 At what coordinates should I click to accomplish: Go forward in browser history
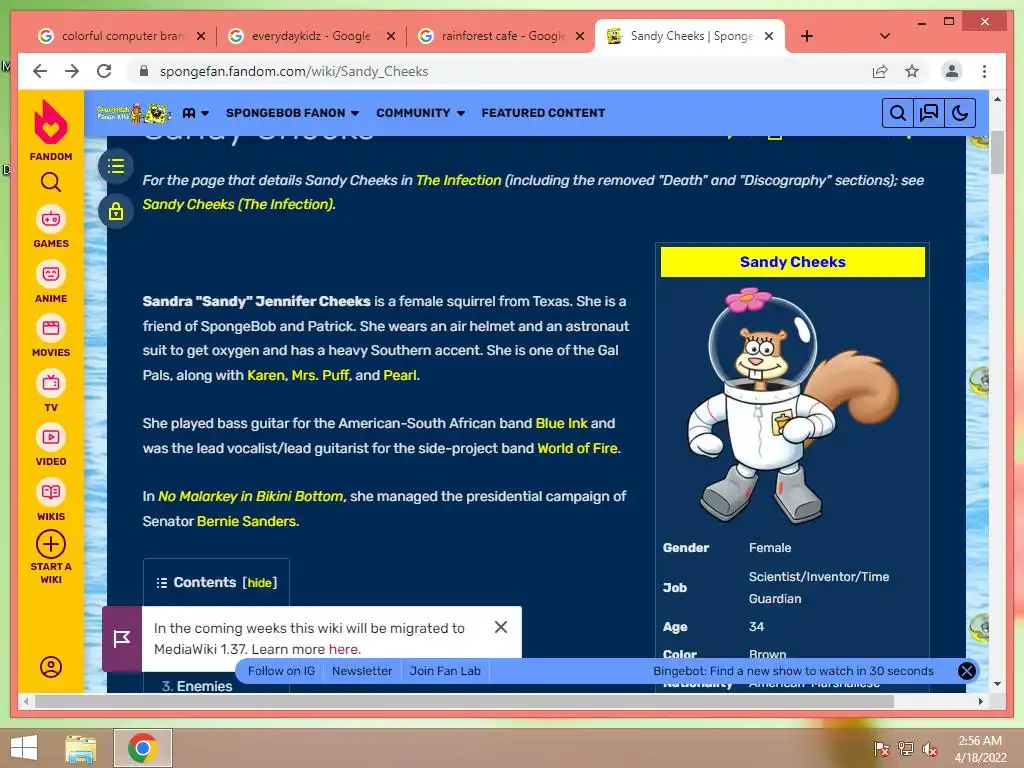(x=72, y=71)
